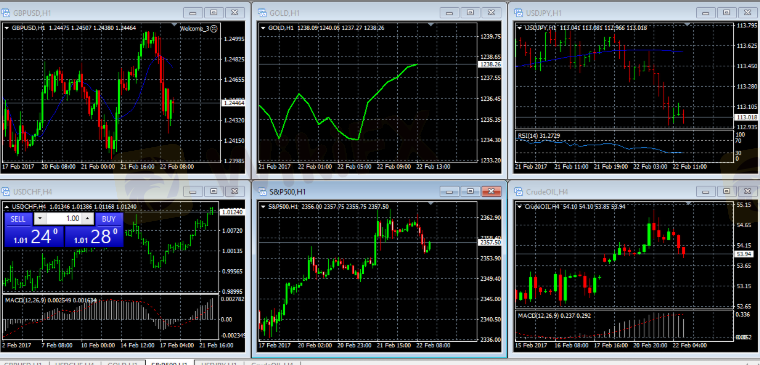Click the USDCHF,H4 window chart icon

pos(6,191)
